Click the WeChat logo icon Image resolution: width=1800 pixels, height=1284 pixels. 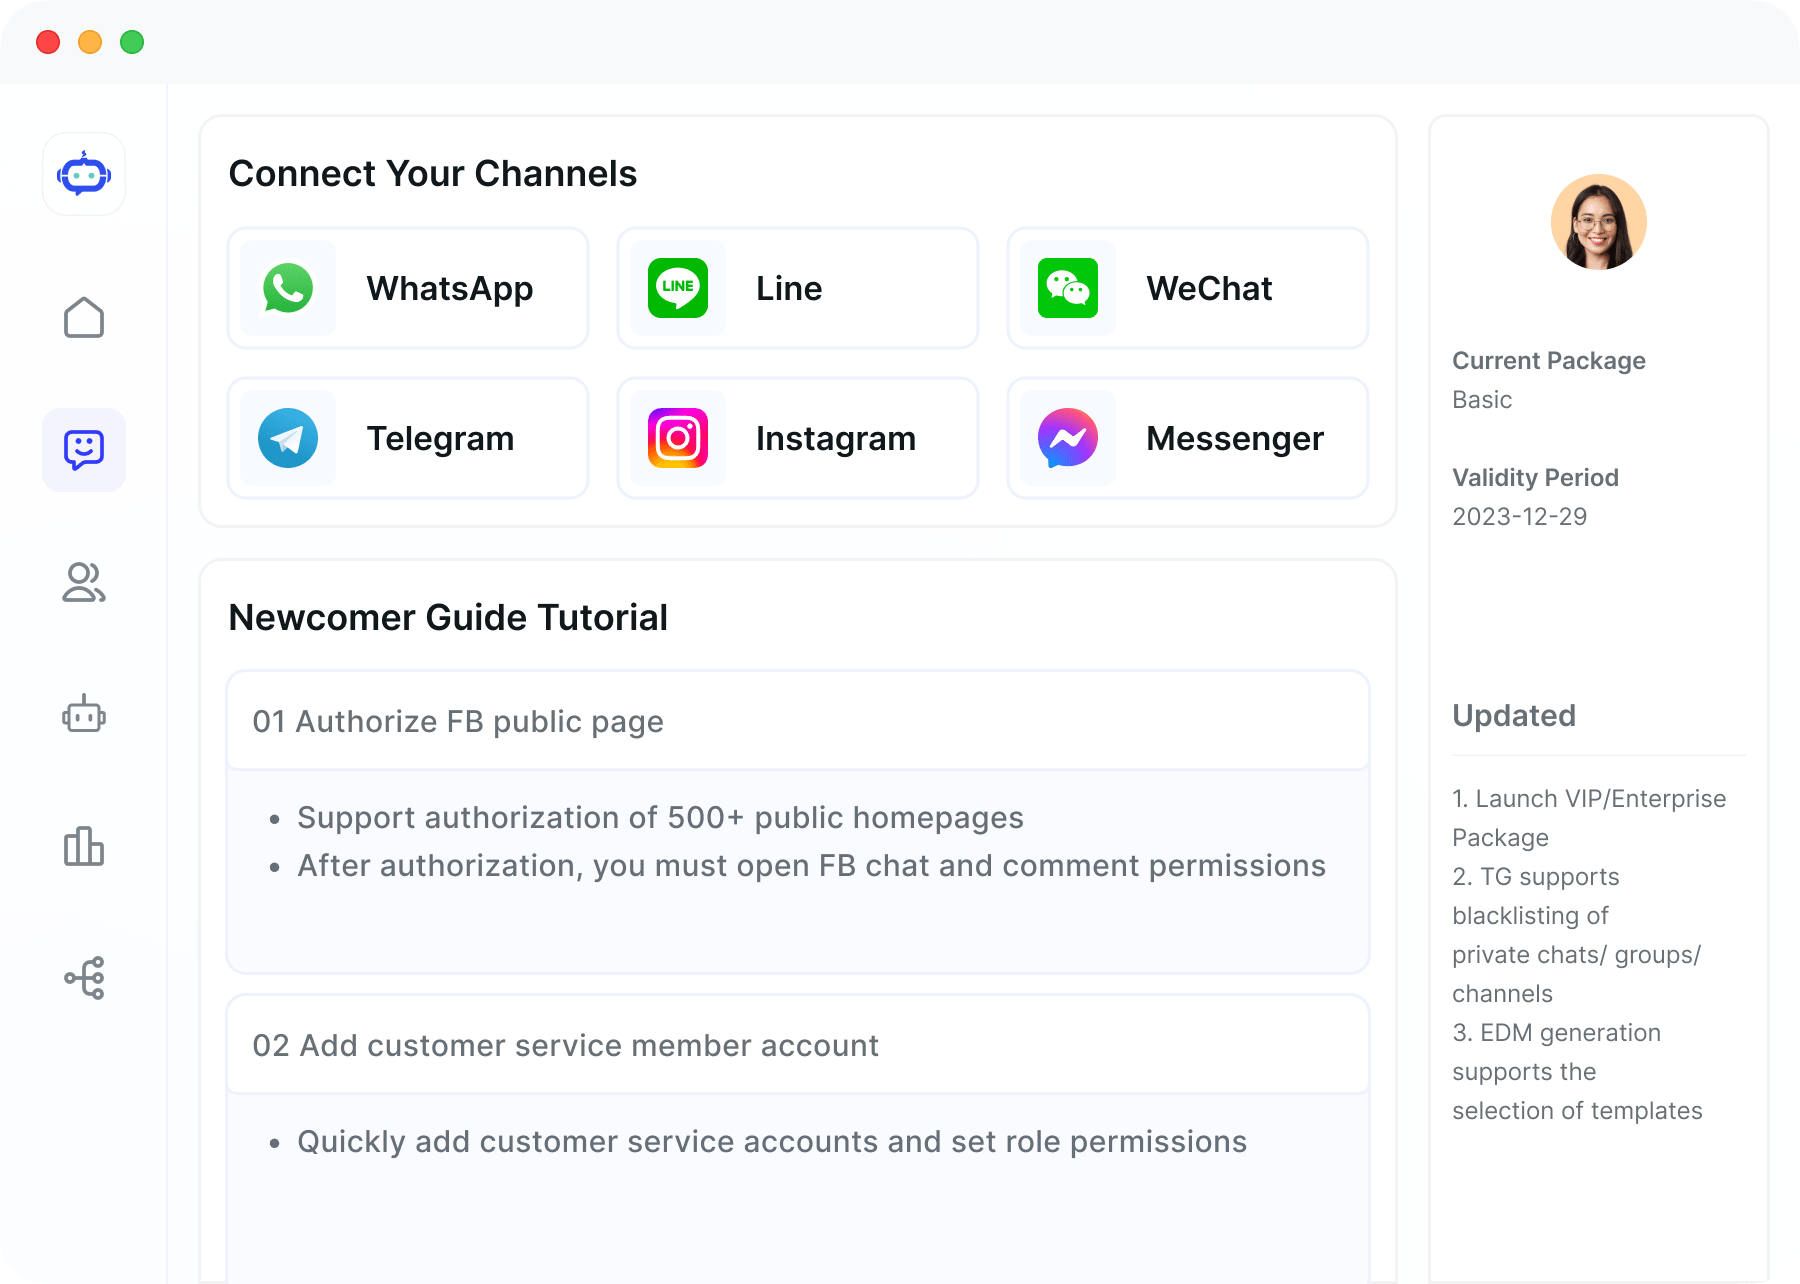[1068, 288]
